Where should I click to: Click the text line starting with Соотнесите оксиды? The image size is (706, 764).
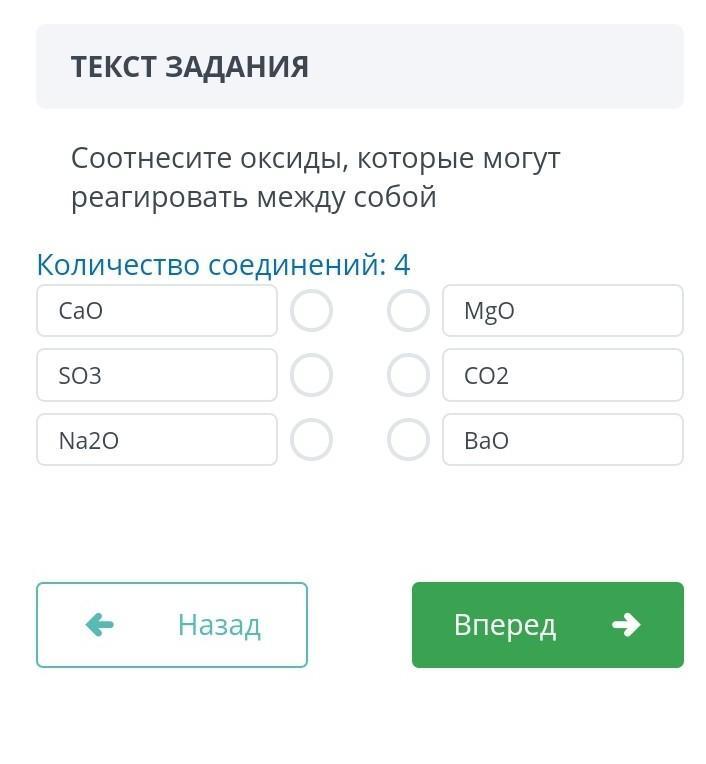[316, 158]
